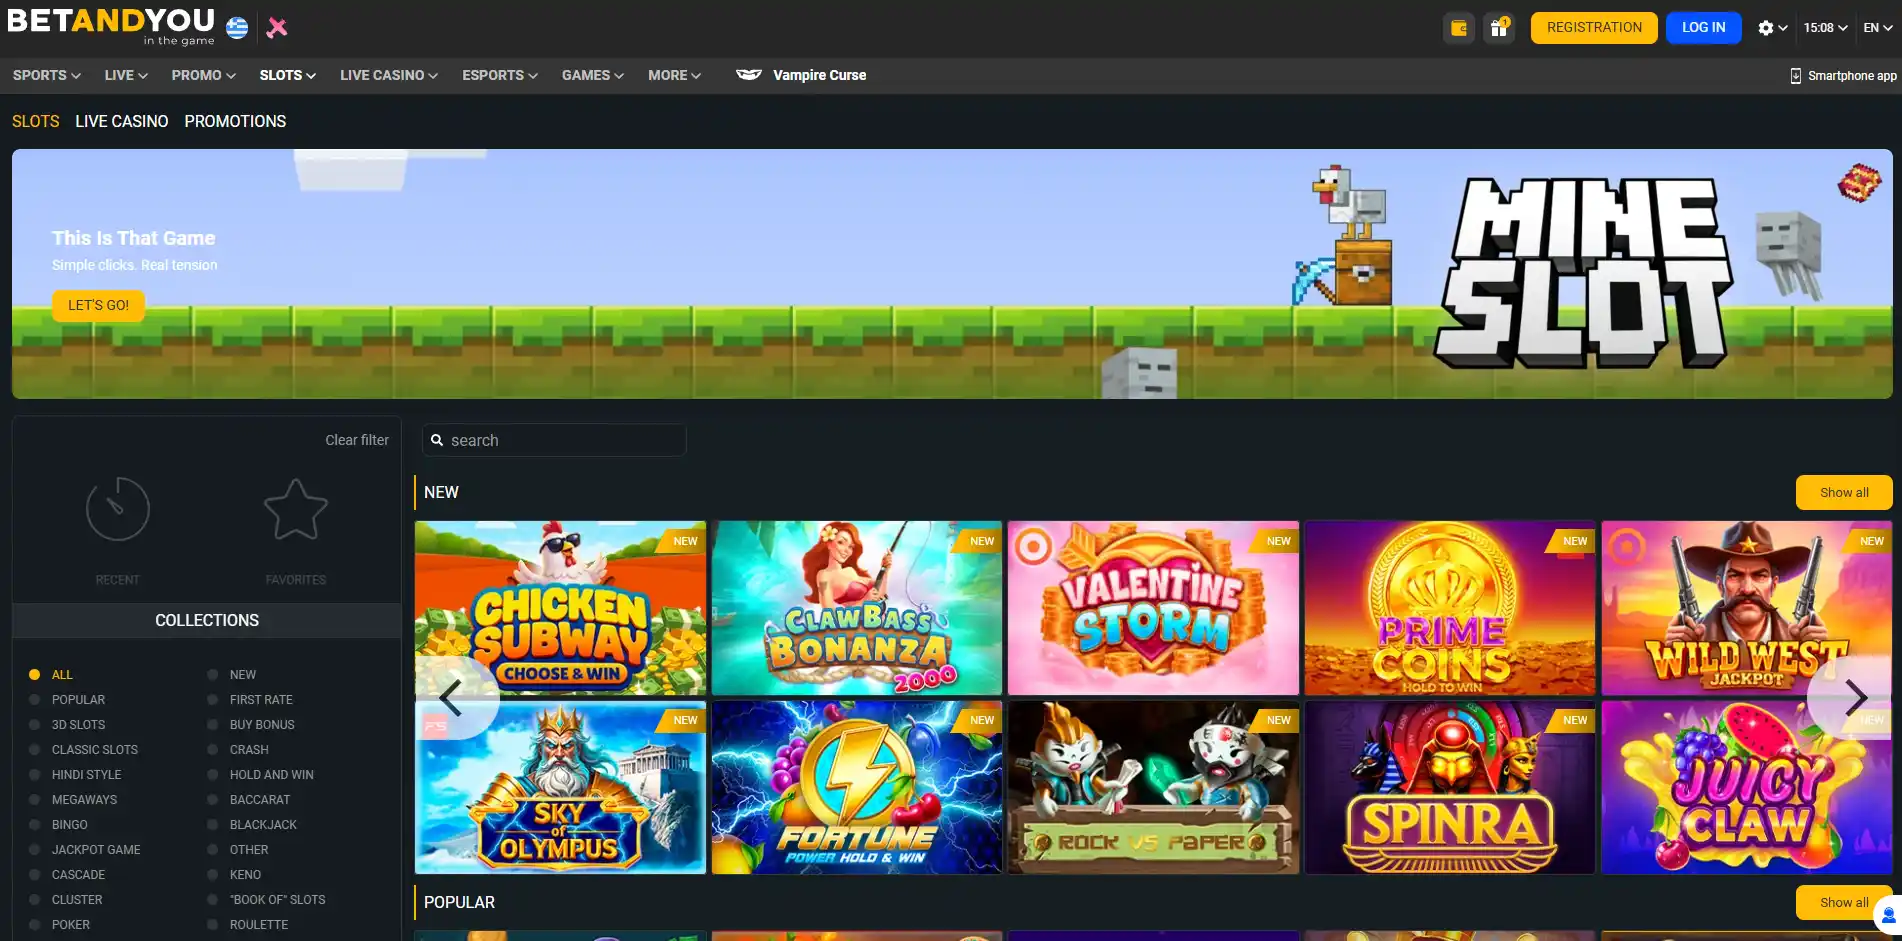Focus the game search field

pos(554,440)
